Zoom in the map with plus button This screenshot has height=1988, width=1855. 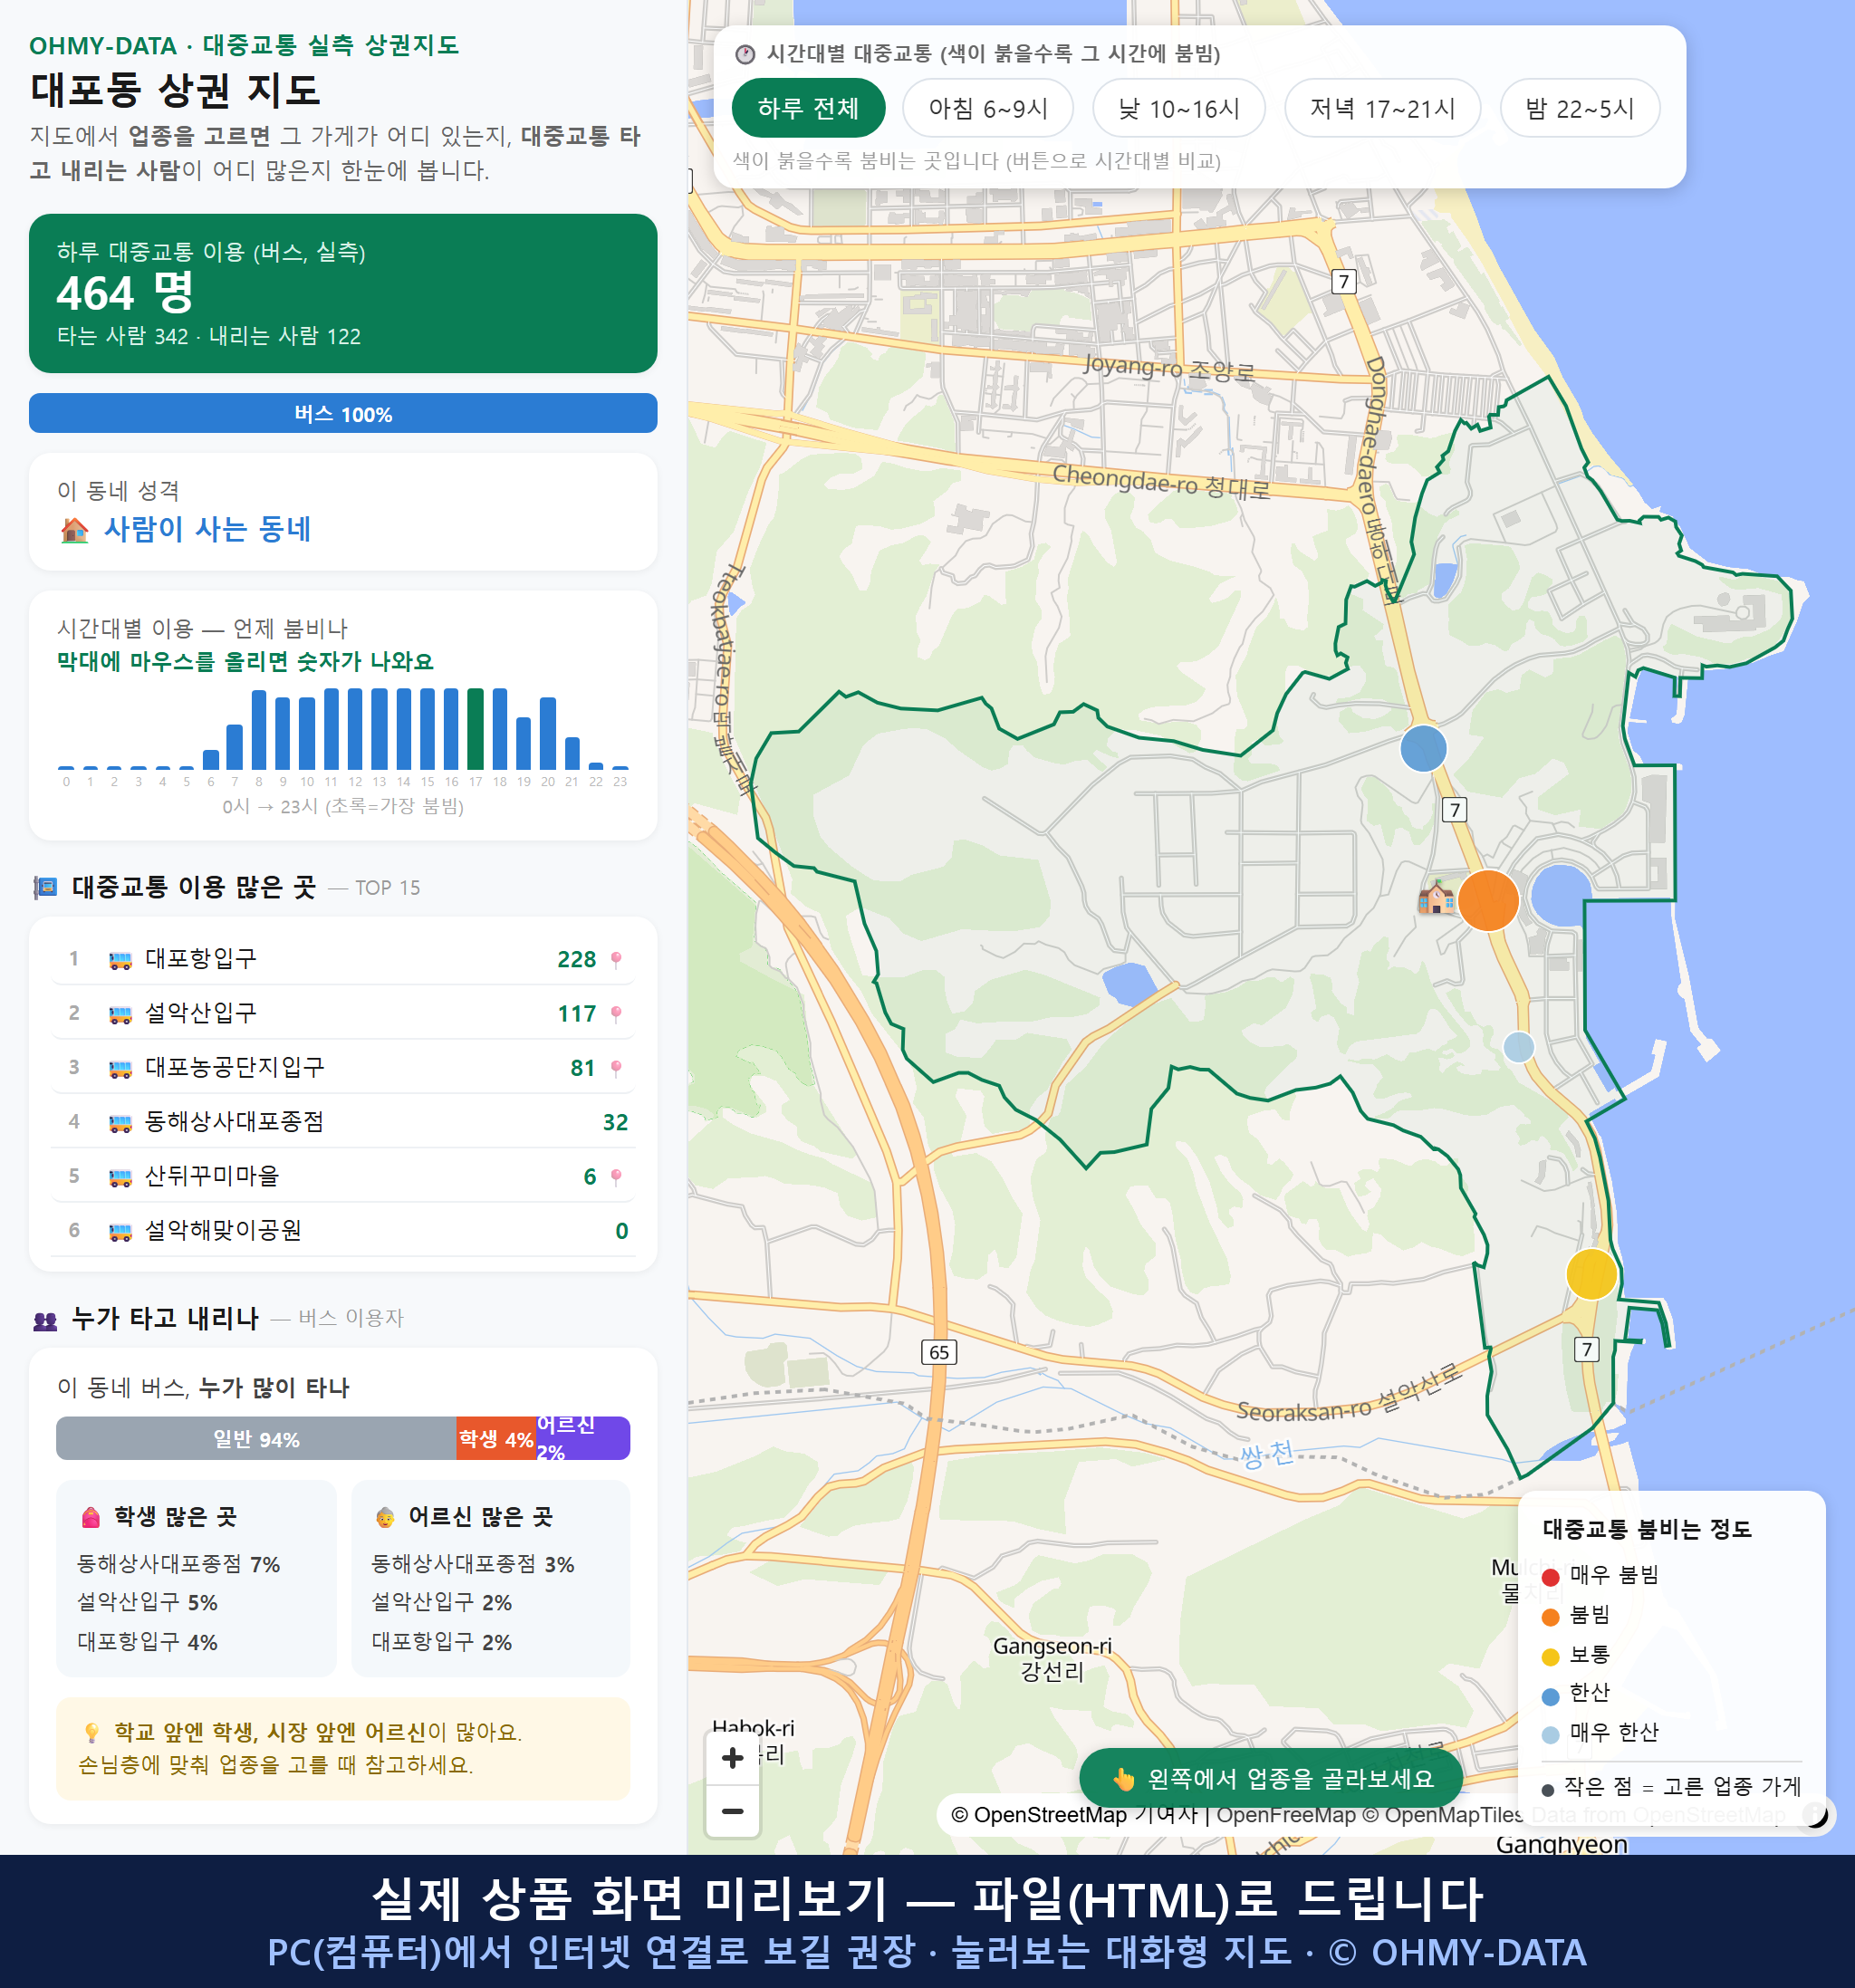(x=733, y=1758)
